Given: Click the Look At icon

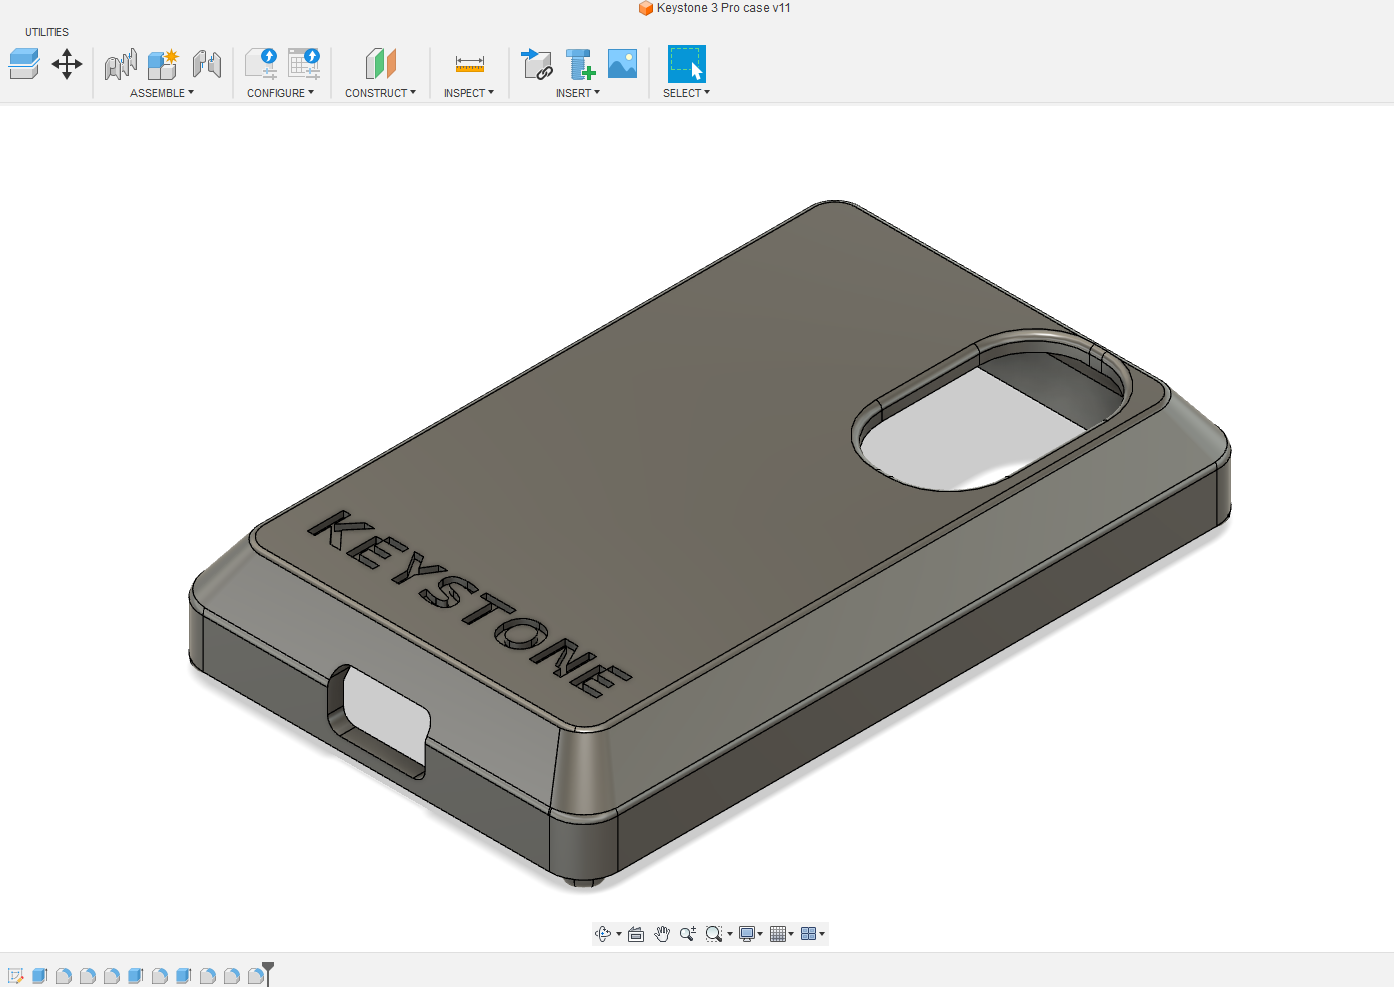Looking at the screenshot, I should (x=636, y=934).
